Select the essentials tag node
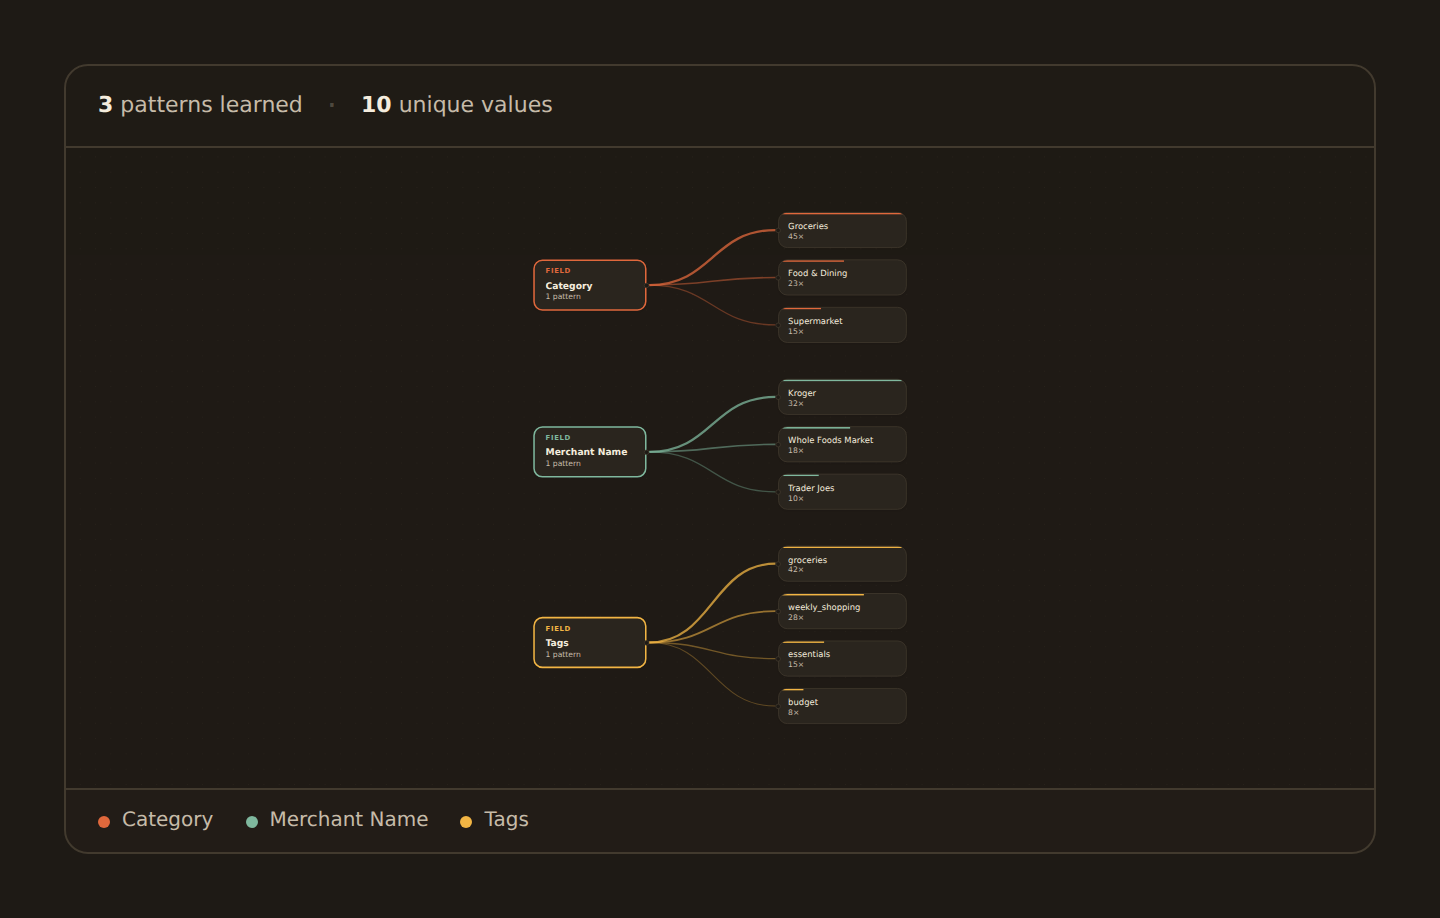 click(842, 658)
